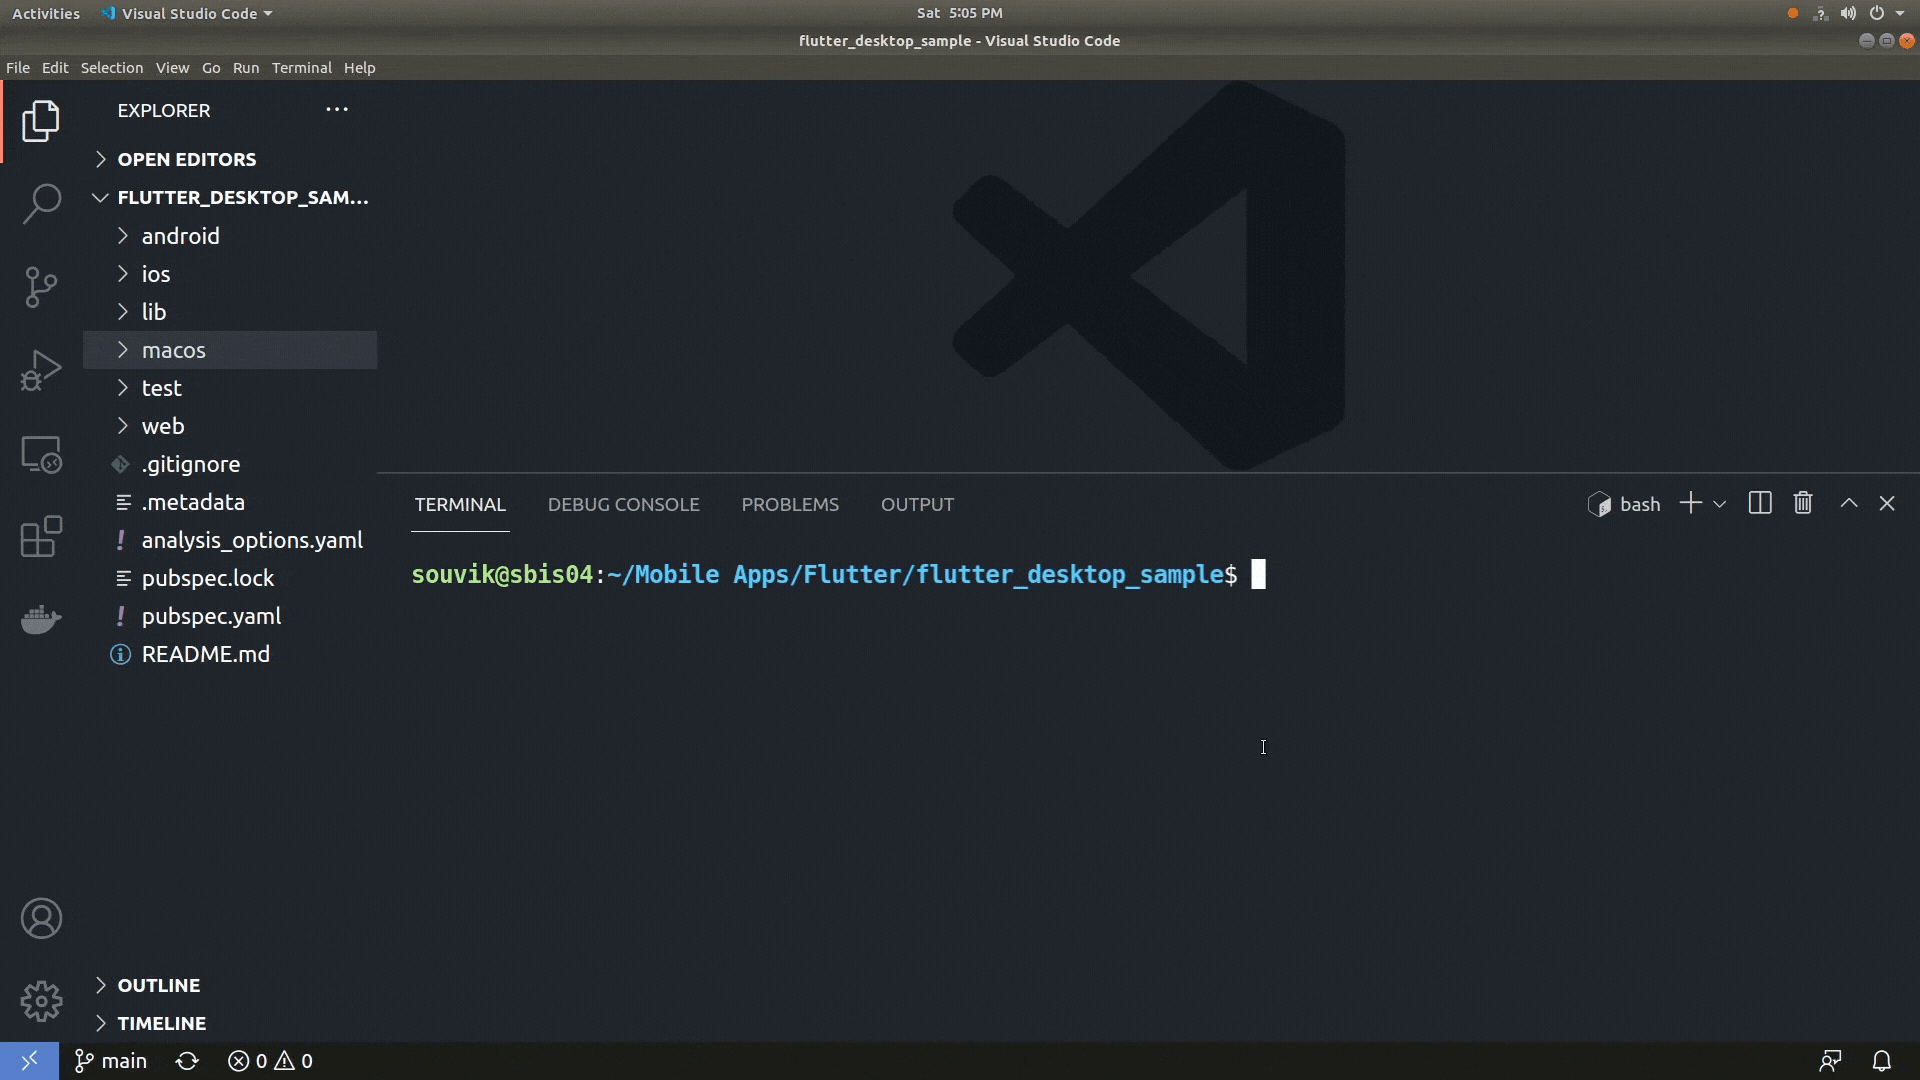Open the Search view in activity bar
Viewport: 1920px width, 1080px height.
point(41,204)
